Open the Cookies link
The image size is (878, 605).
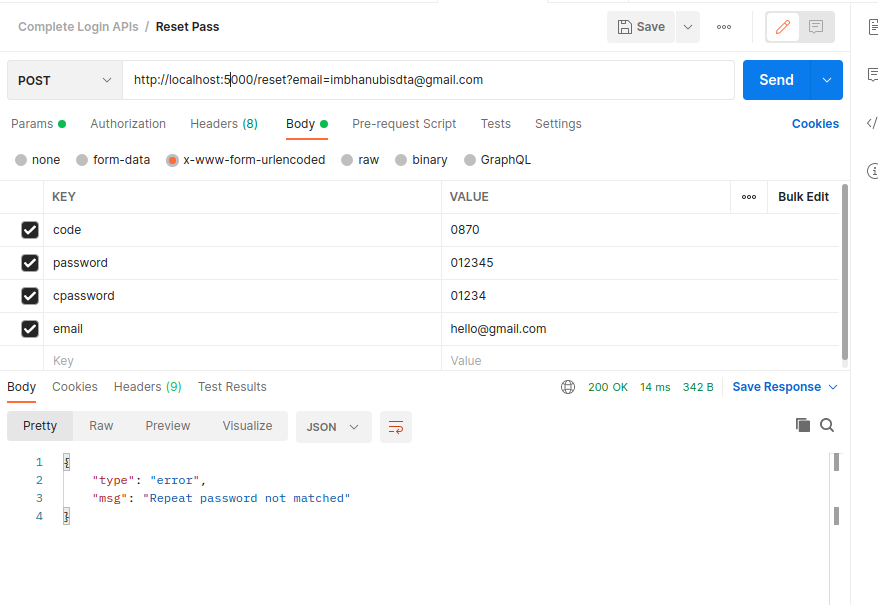pyautogui.click(x=815, y=123)
